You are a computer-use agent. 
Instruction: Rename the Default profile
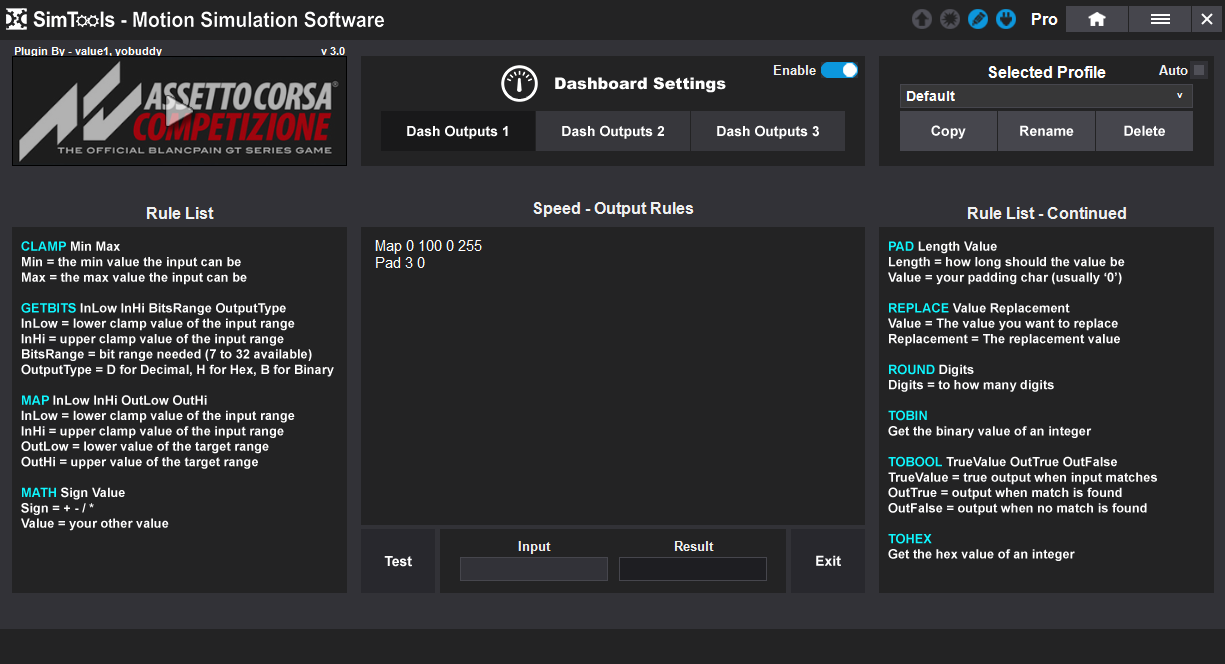tap(1046, 131)
